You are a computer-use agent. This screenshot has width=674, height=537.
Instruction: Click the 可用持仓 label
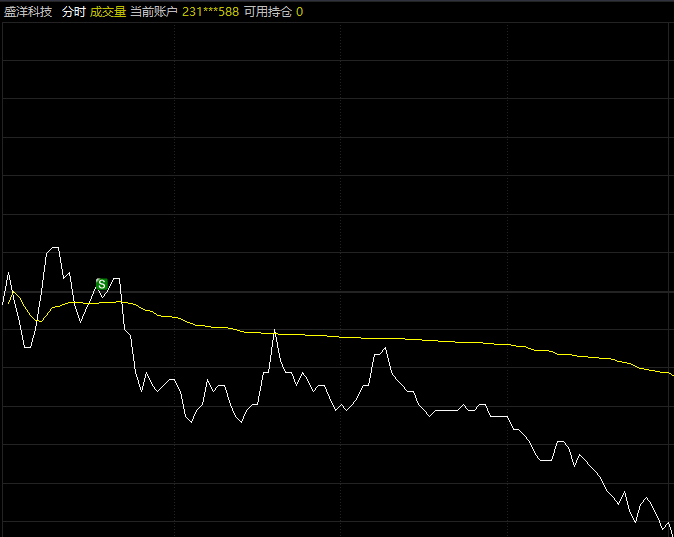[x=268, y=12]
